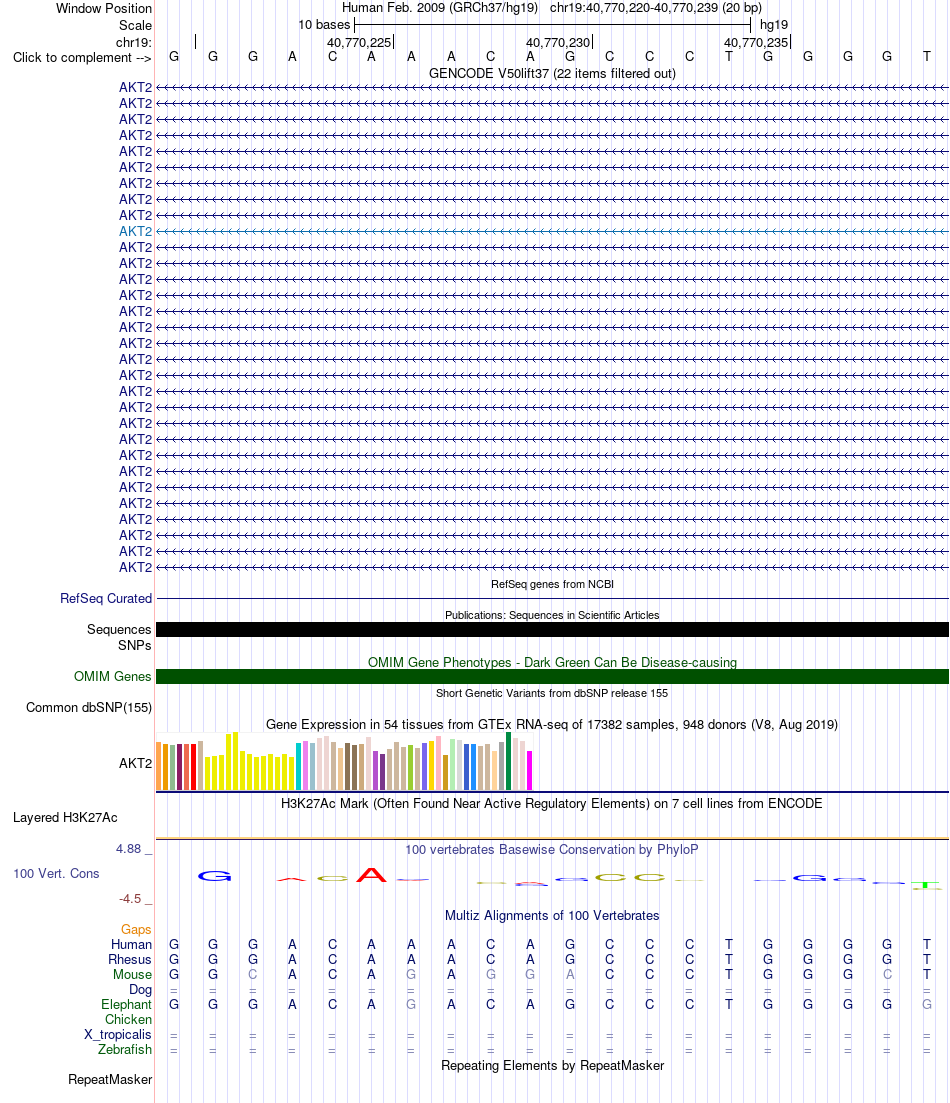Click the Dog alignment row label

click(140, 990)
